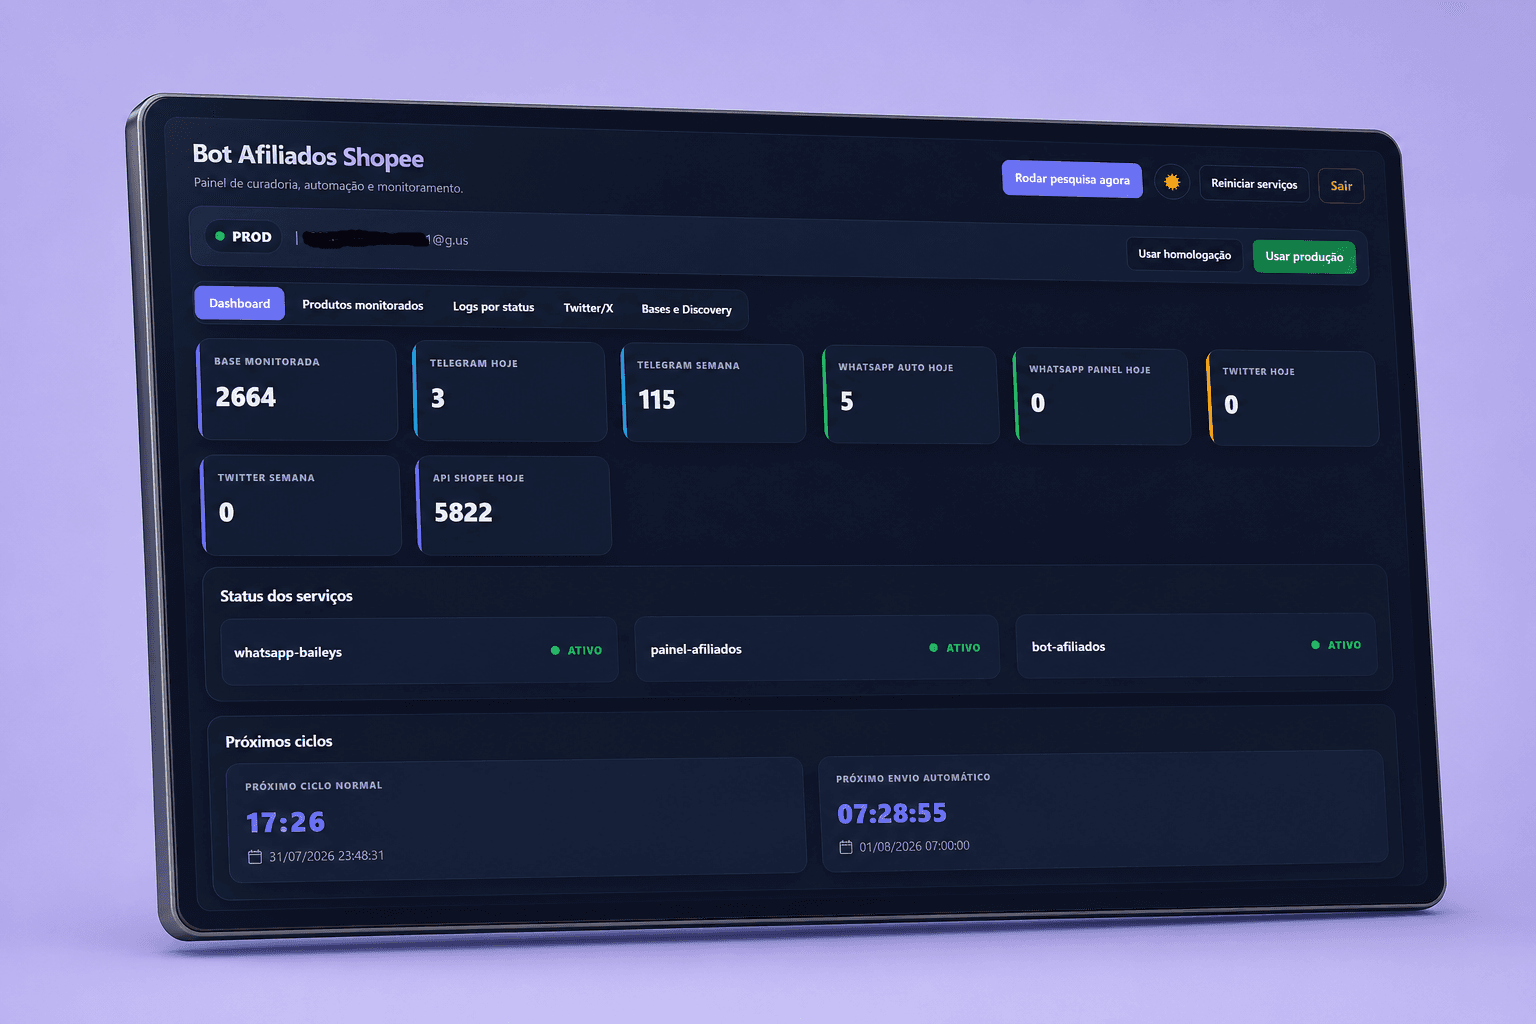This screenshot has width=1536, height=1024.
Task: Click API Shopee Hoje value 5822
Action: (x=463, y=513)
